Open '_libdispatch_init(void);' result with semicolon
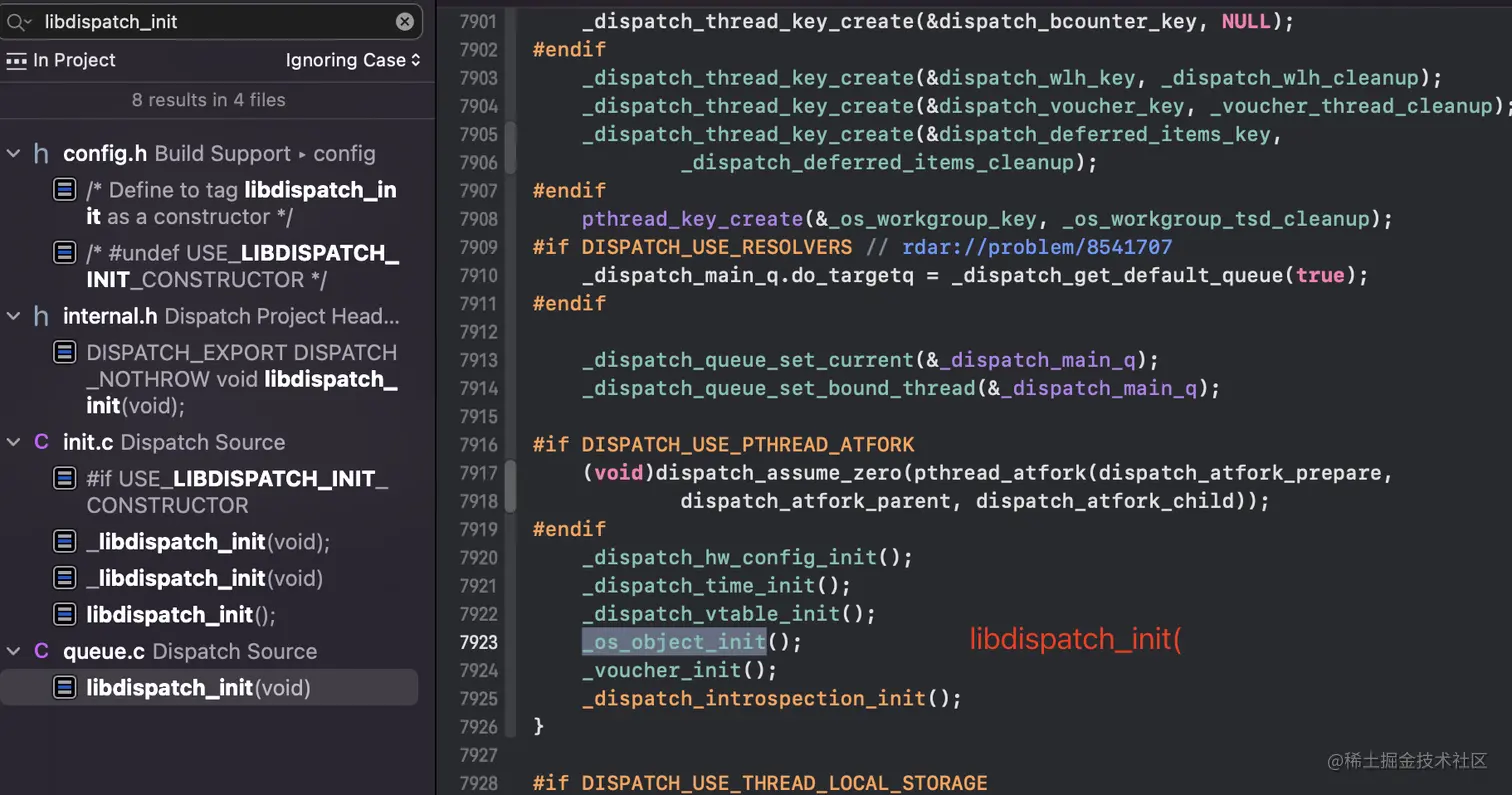The image size is (1512, 795). (208, 542)
